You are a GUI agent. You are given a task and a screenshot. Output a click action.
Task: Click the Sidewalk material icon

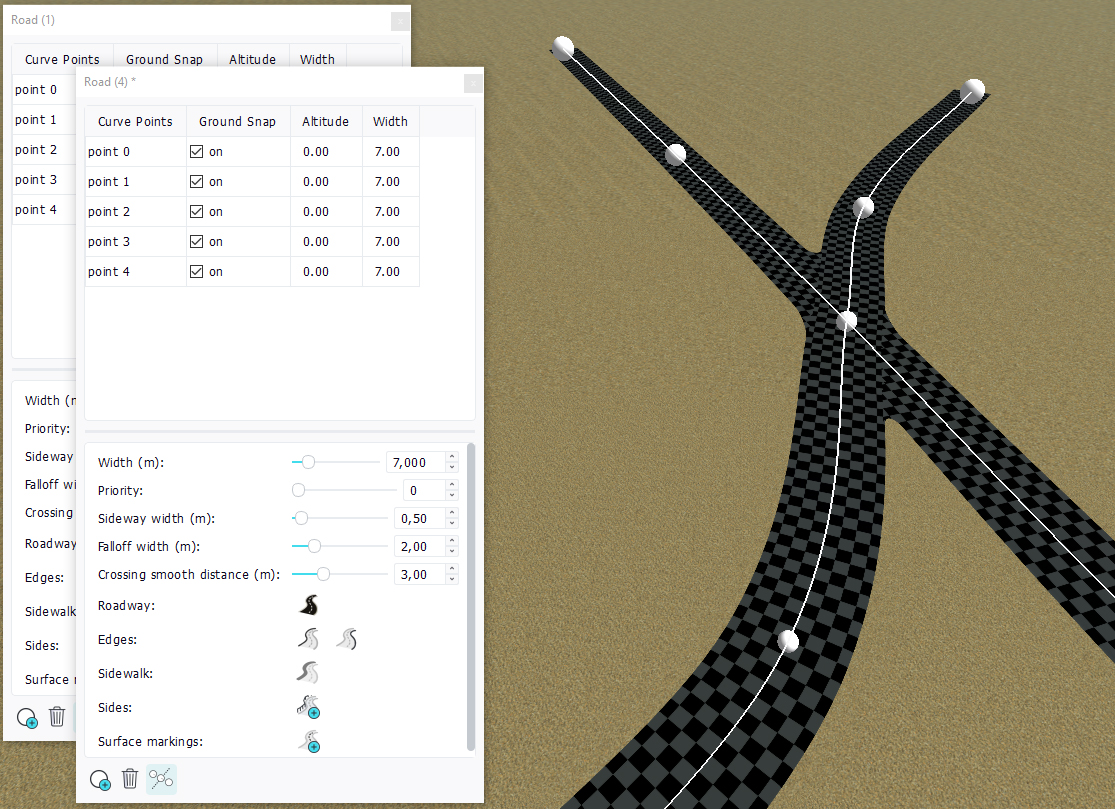[308, 673]
